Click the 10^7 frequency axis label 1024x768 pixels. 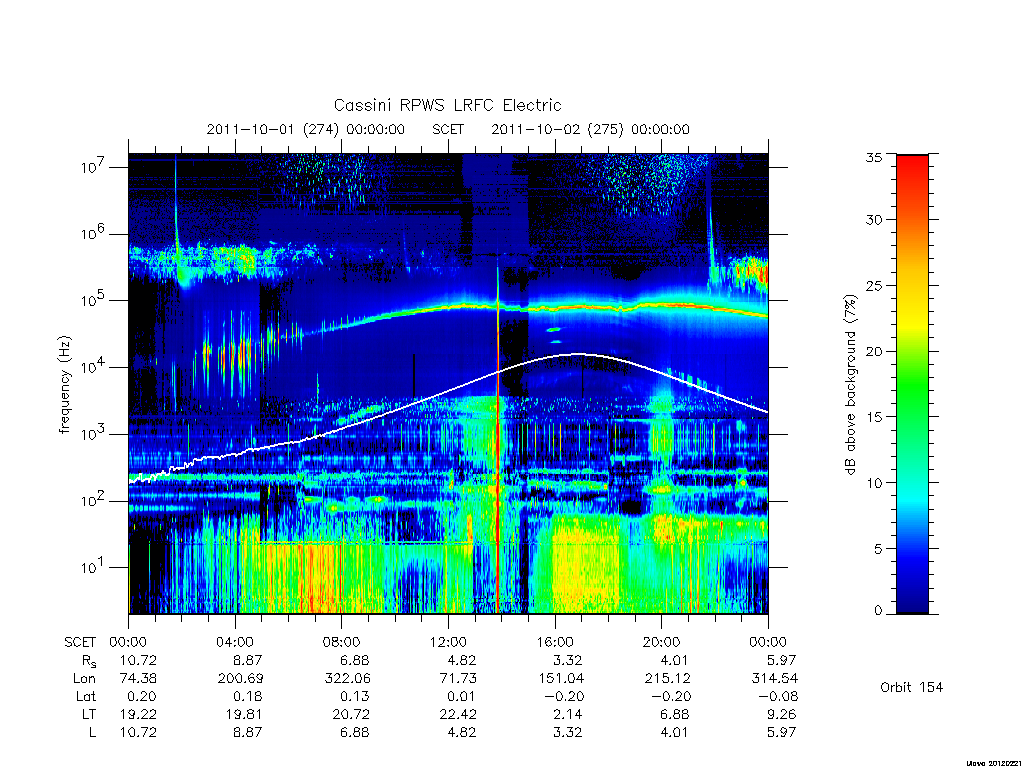point(94,167)
